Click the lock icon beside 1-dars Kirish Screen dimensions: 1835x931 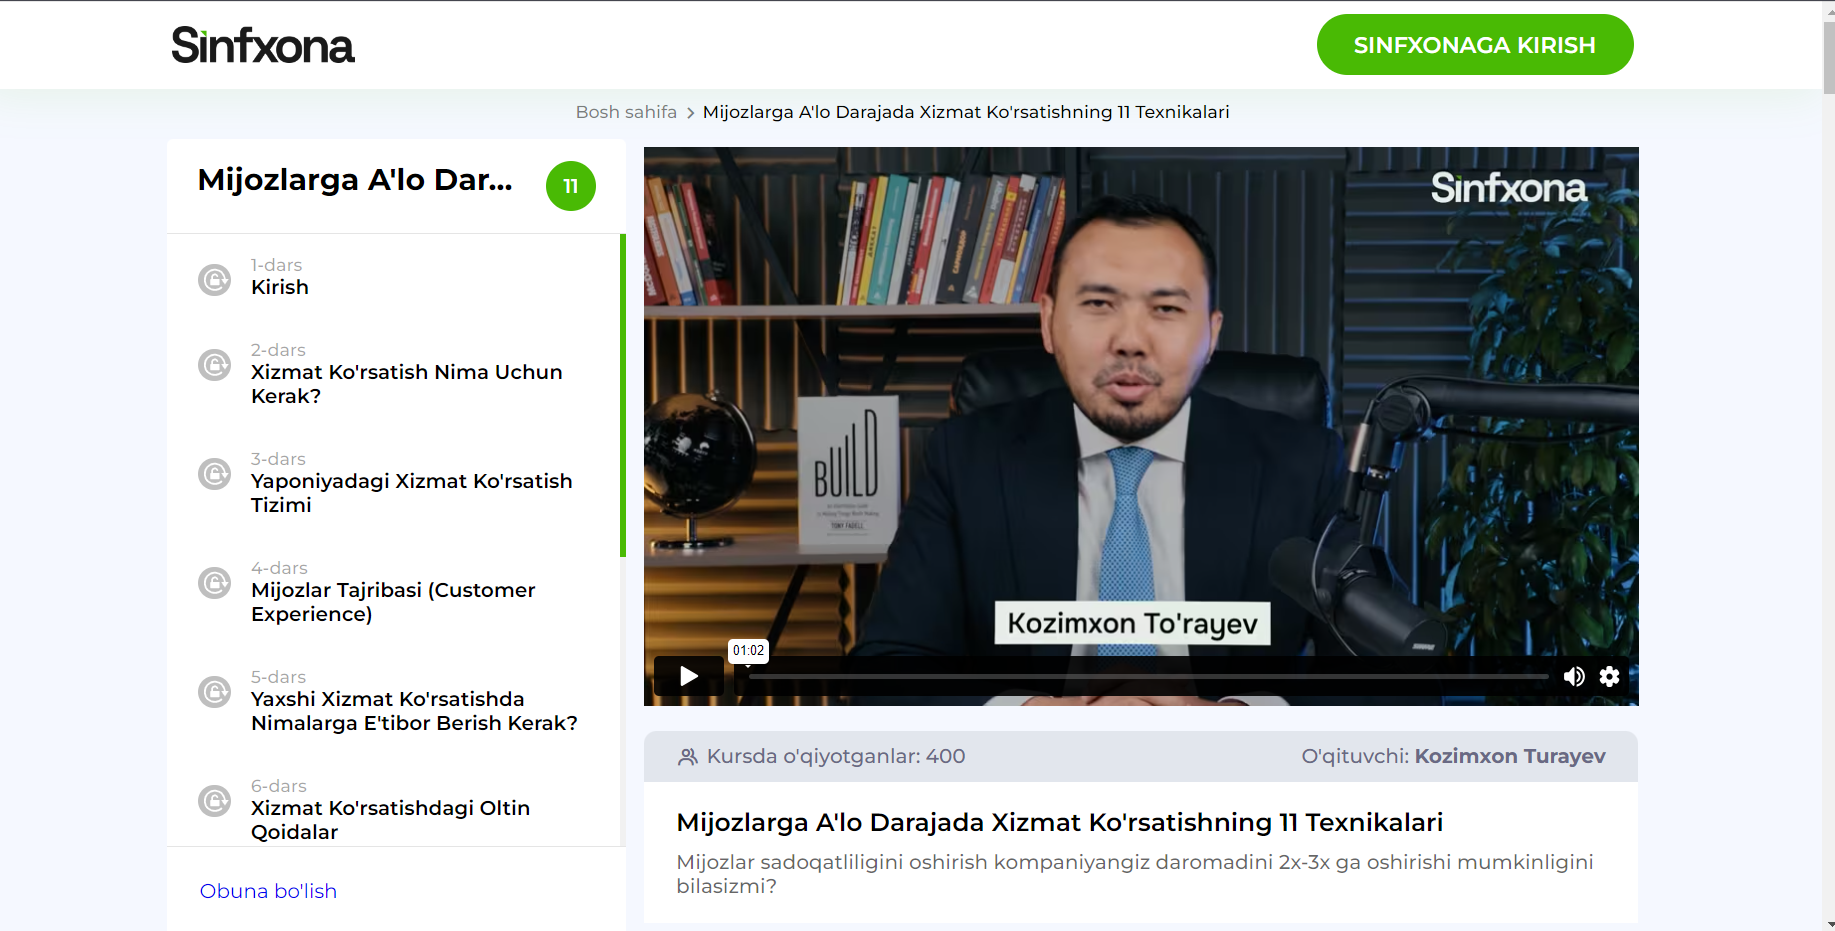tap(214, 280)
